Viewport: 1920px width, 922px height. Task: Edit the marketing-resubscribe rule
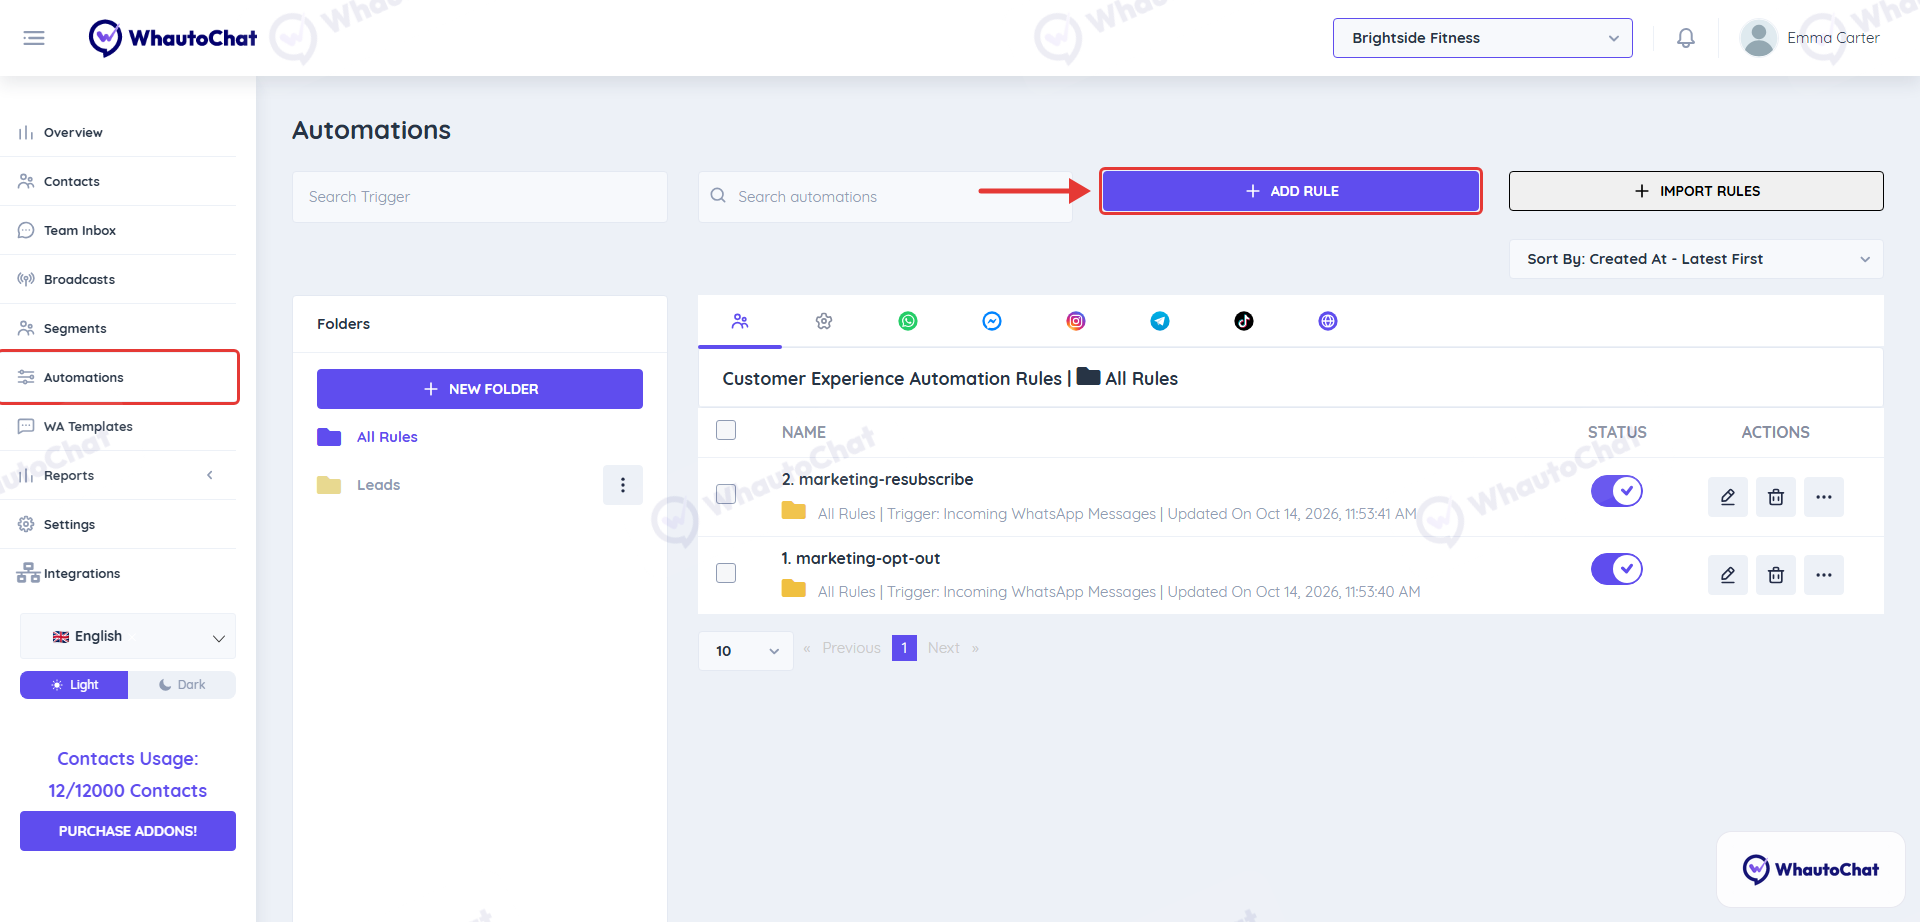(x=1728, y=497)
